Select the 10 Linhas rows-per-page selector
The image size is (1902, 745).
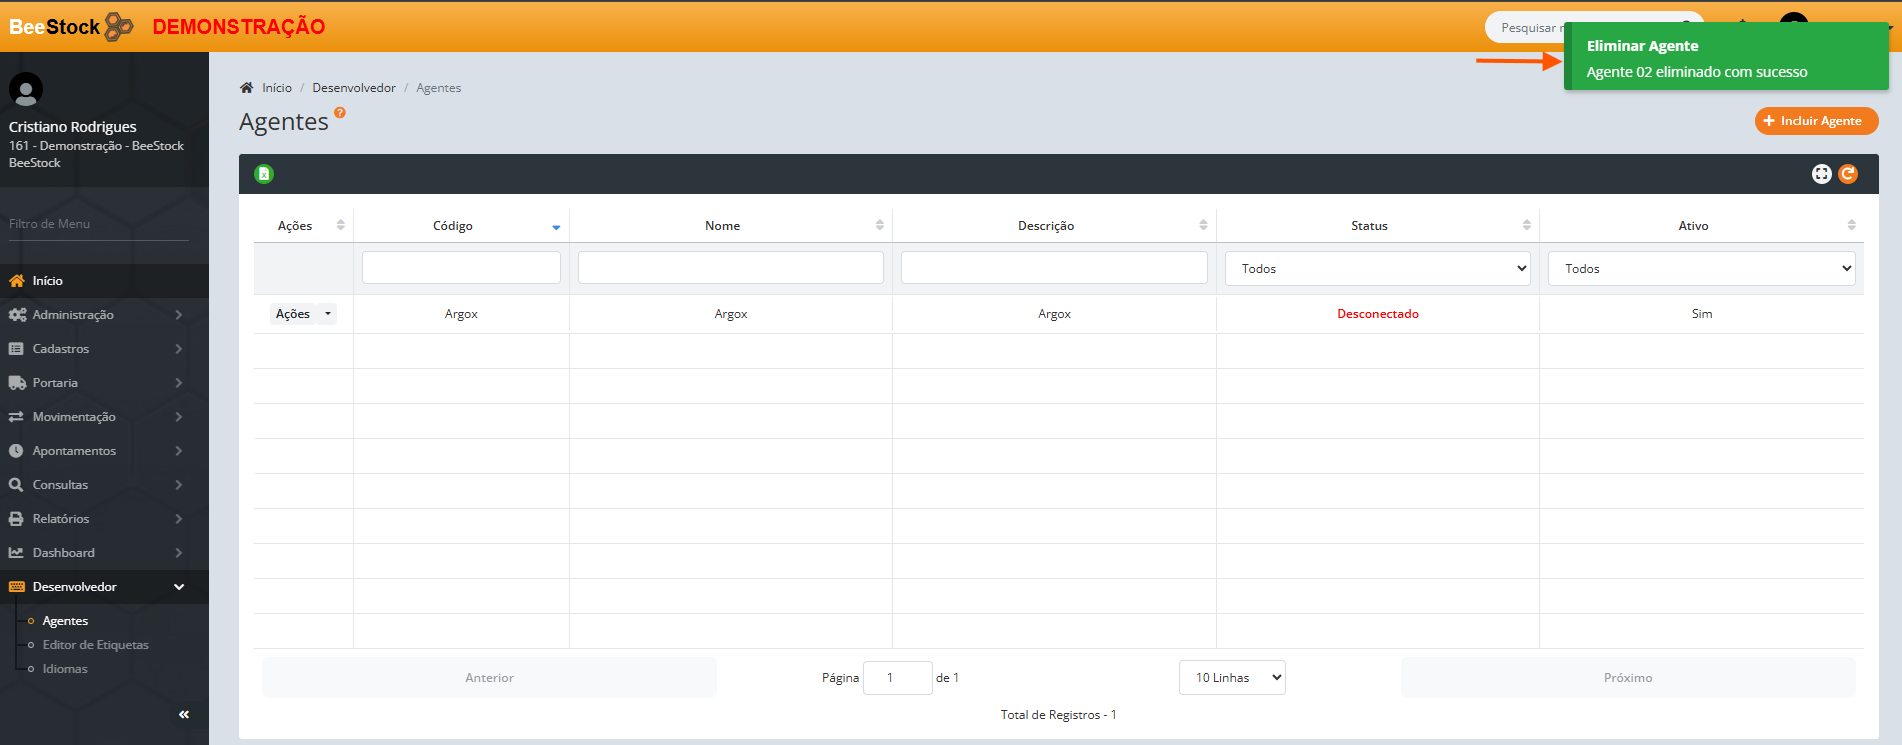[x=1232, y=678]
